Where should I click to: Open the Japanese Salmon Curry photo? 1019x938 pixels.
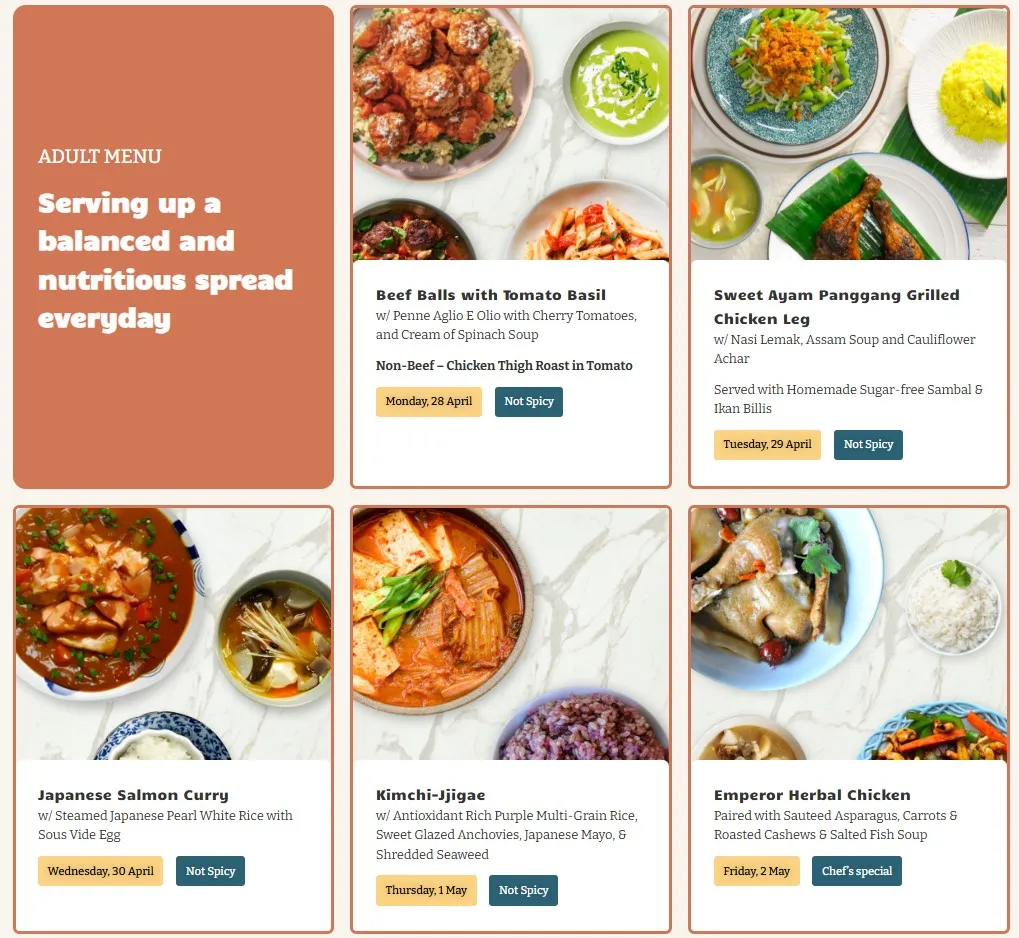click(173, 634)
